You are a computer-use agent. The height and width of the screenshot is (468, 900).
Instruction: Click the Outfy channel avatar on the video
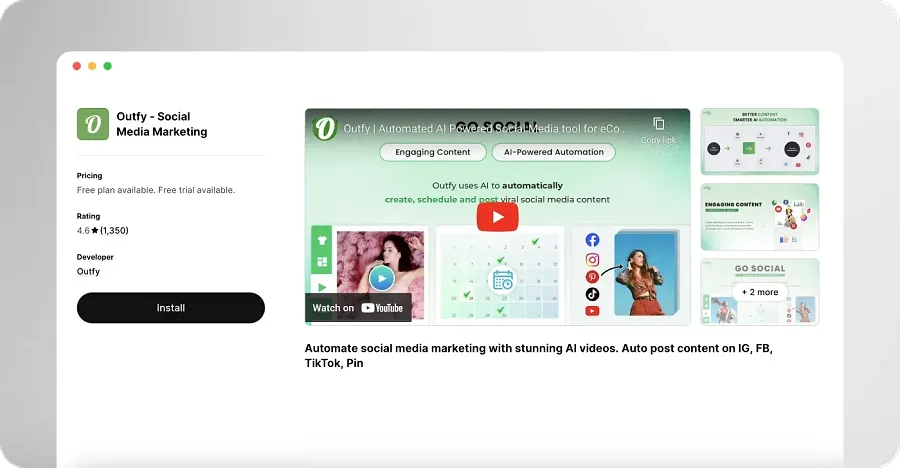point(324,128)
